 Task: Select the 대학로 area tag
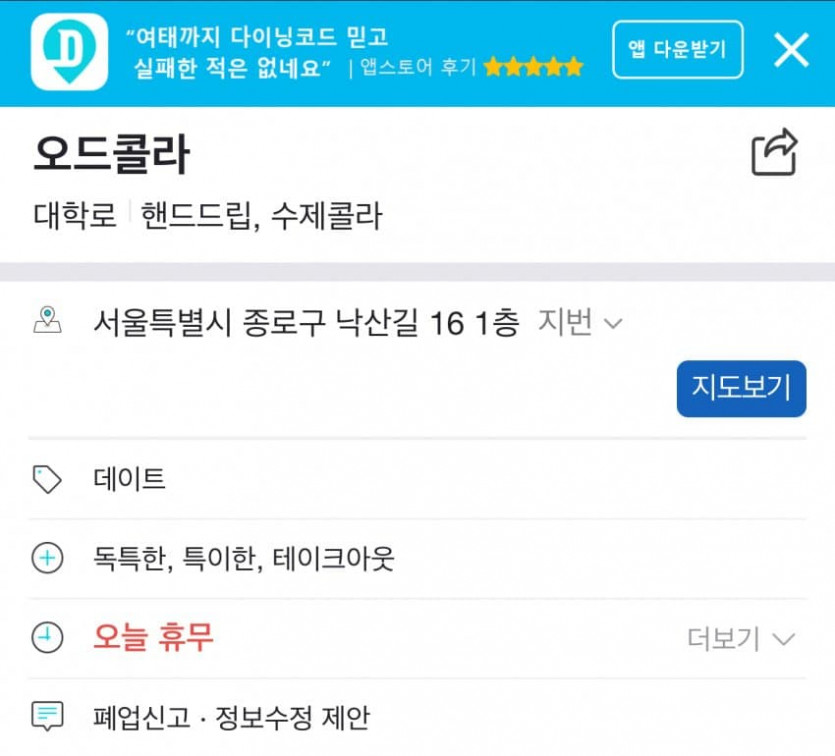tap(75, 216)
